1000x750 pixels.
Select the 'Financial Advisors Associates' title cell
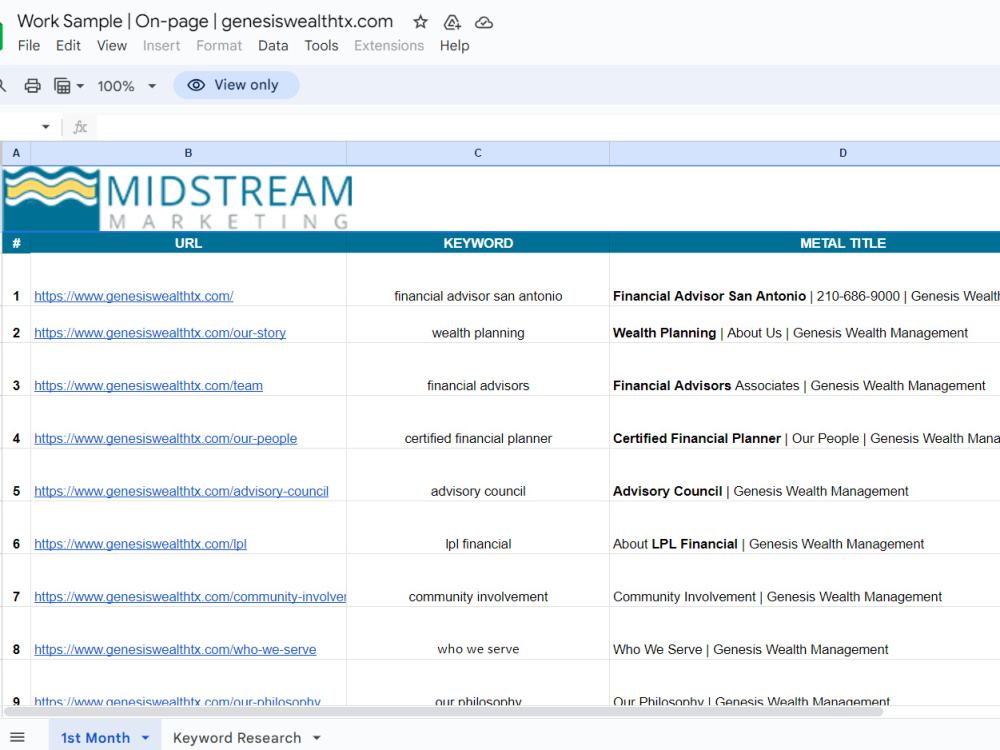805,369
